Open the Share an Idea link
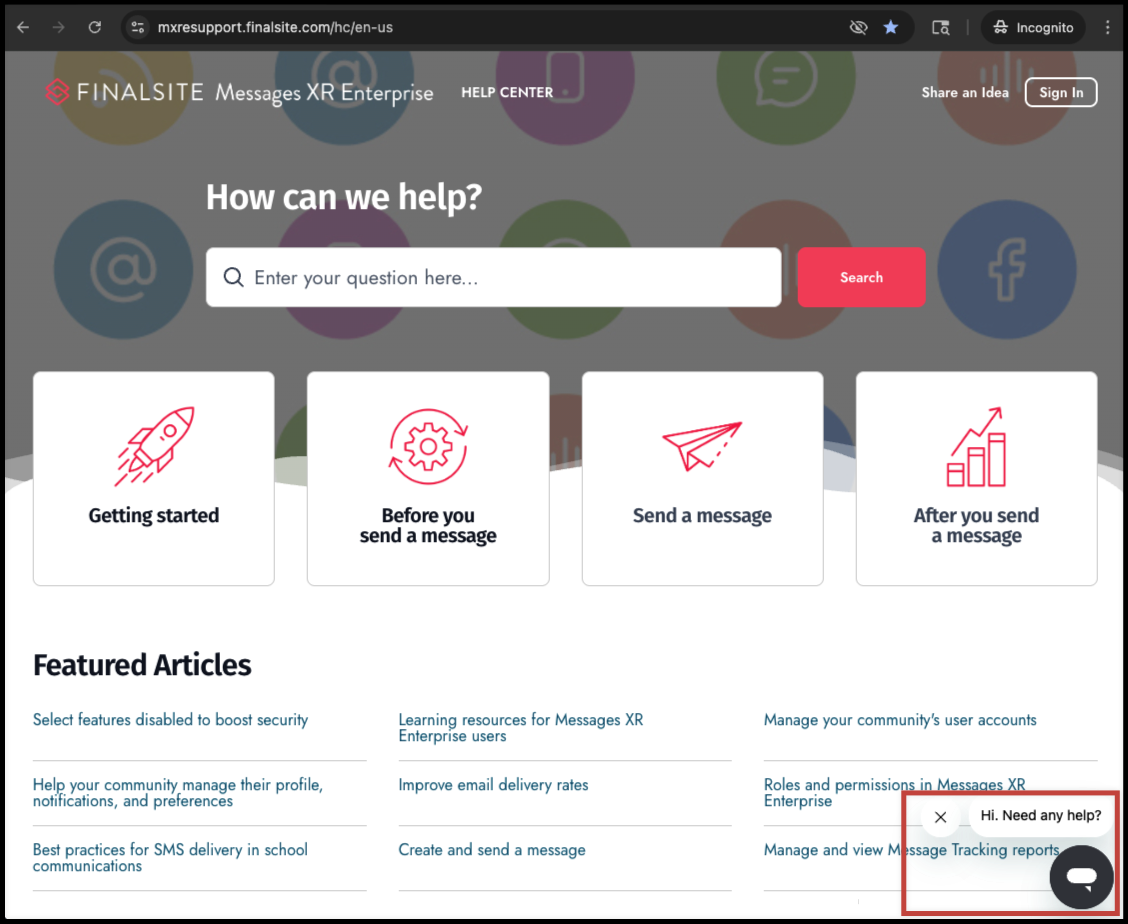1128x924 pixels. [x=965, y=92]
